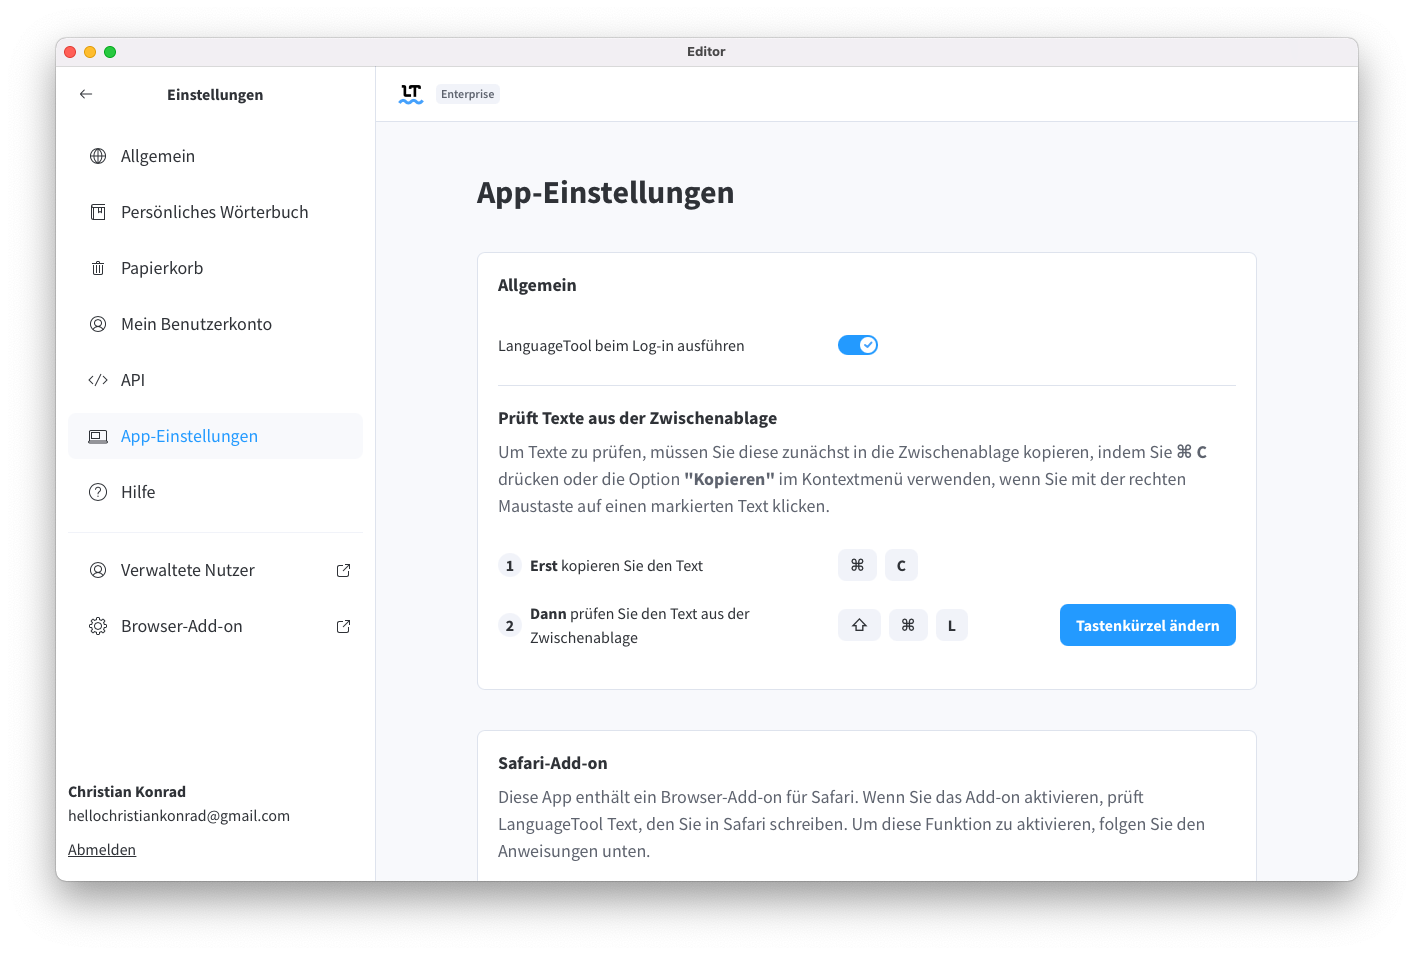
Task: Click the App-Einstellungen page heading
Action: [605, 192]
